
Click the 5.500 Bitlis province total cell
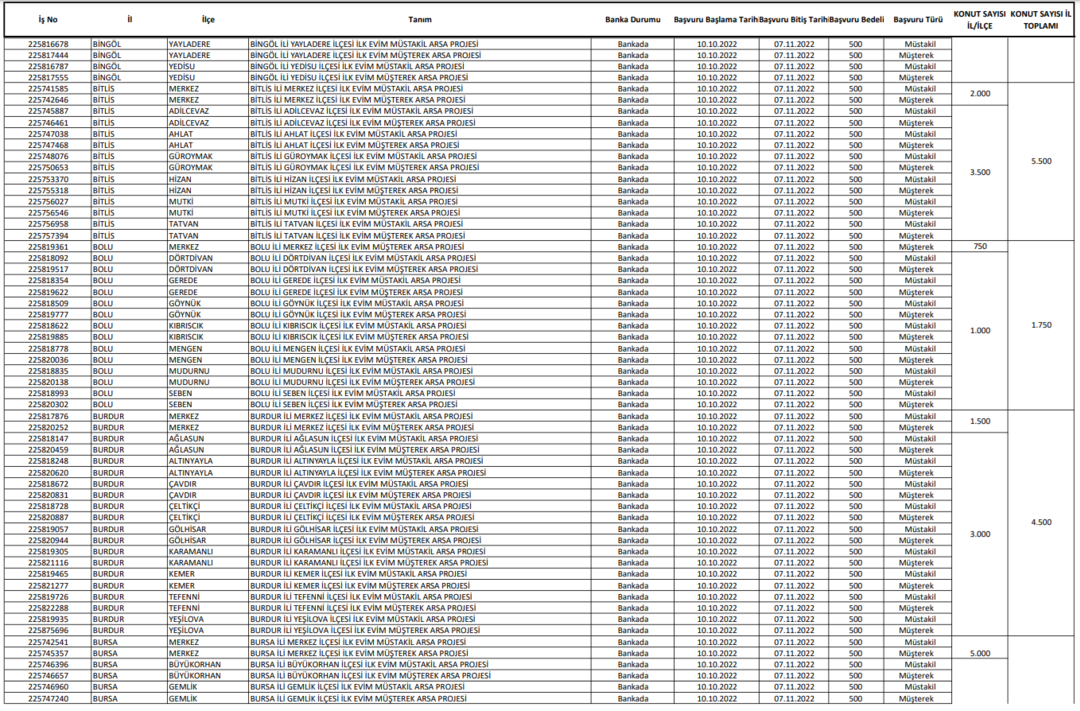click(x=1041, y=161)
